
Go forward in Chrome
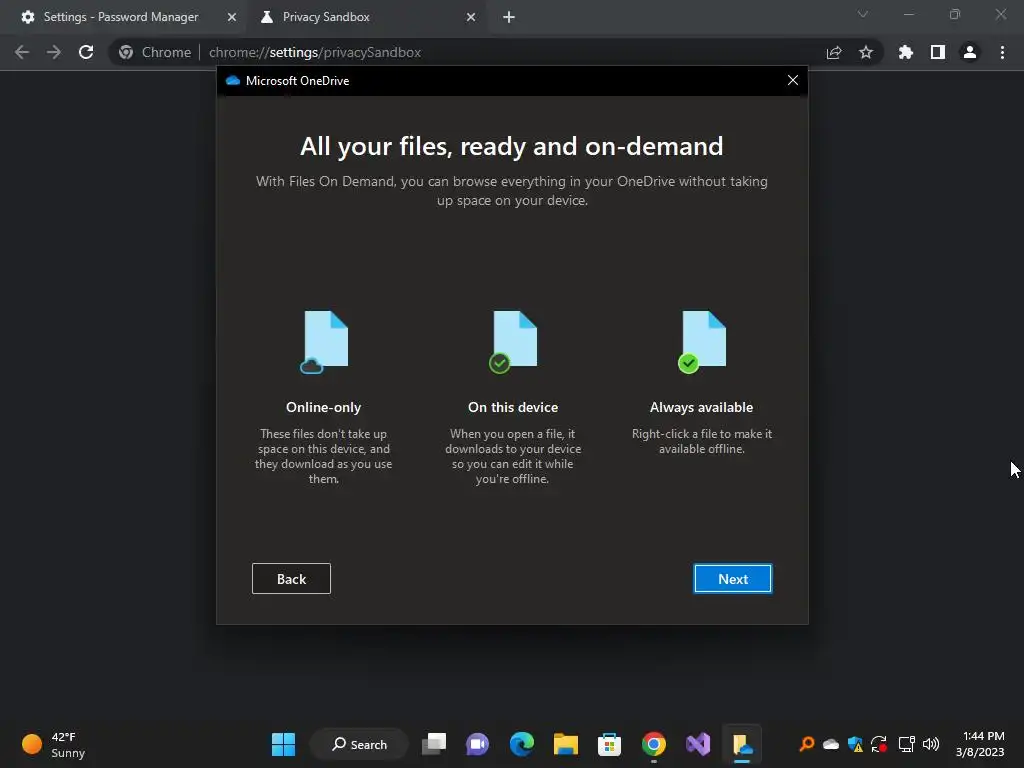coord(54,52)
